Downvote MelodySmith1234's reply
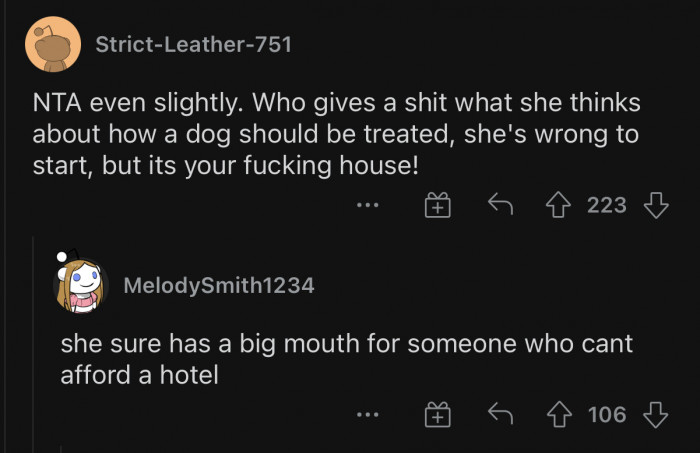700x453 pixels. coord(655,414)
